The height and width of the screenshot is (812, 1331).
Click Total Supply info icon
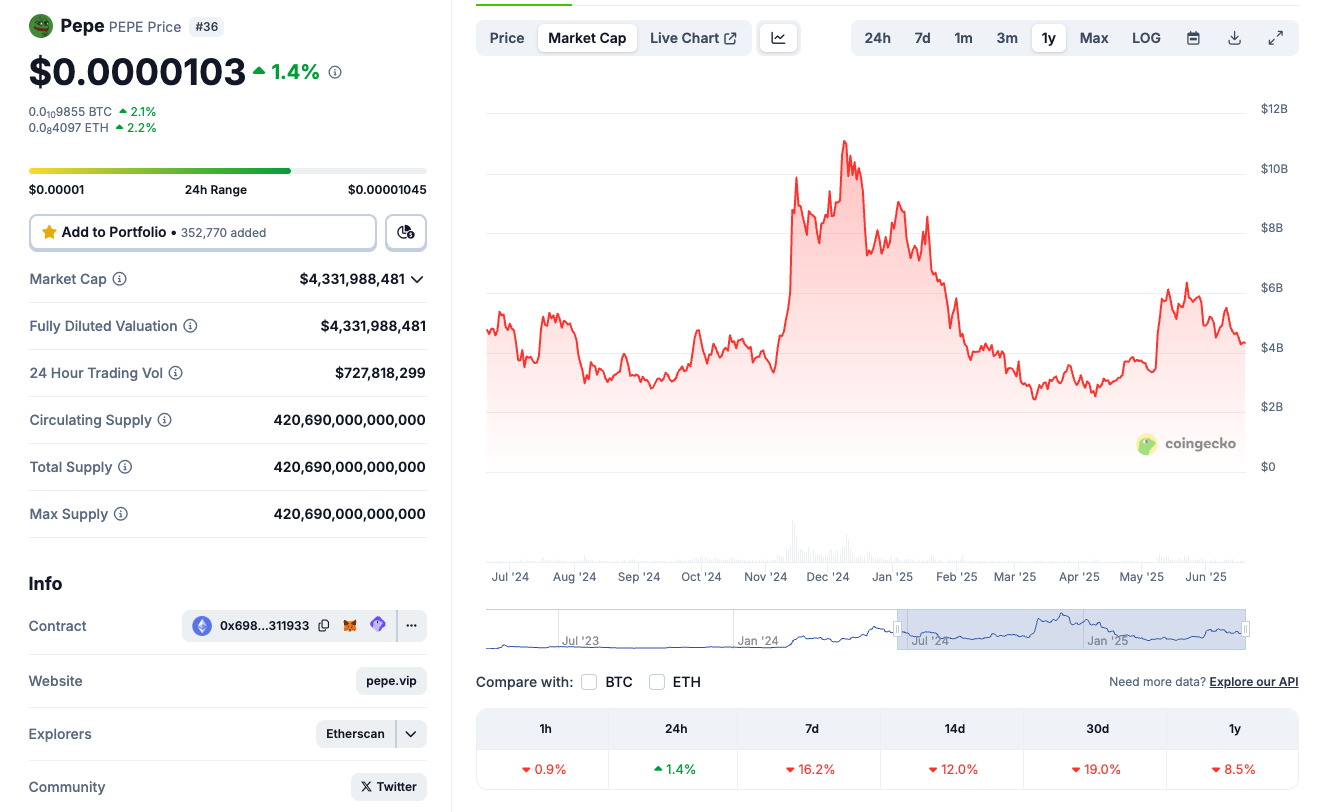tap(124, 467)
